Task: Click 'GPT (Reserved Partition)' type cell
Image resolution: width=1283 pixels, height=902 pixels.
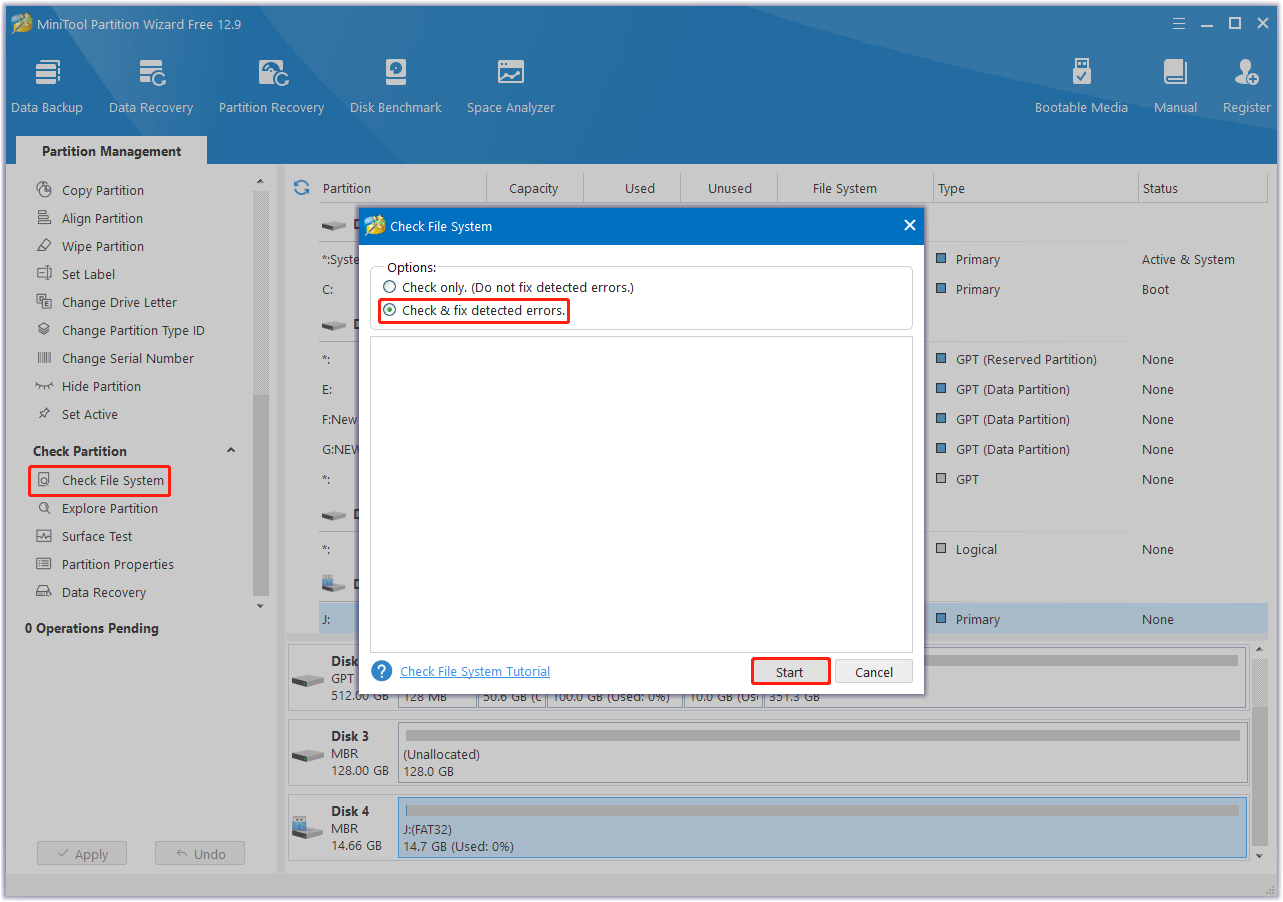Action: point(1026,359)
